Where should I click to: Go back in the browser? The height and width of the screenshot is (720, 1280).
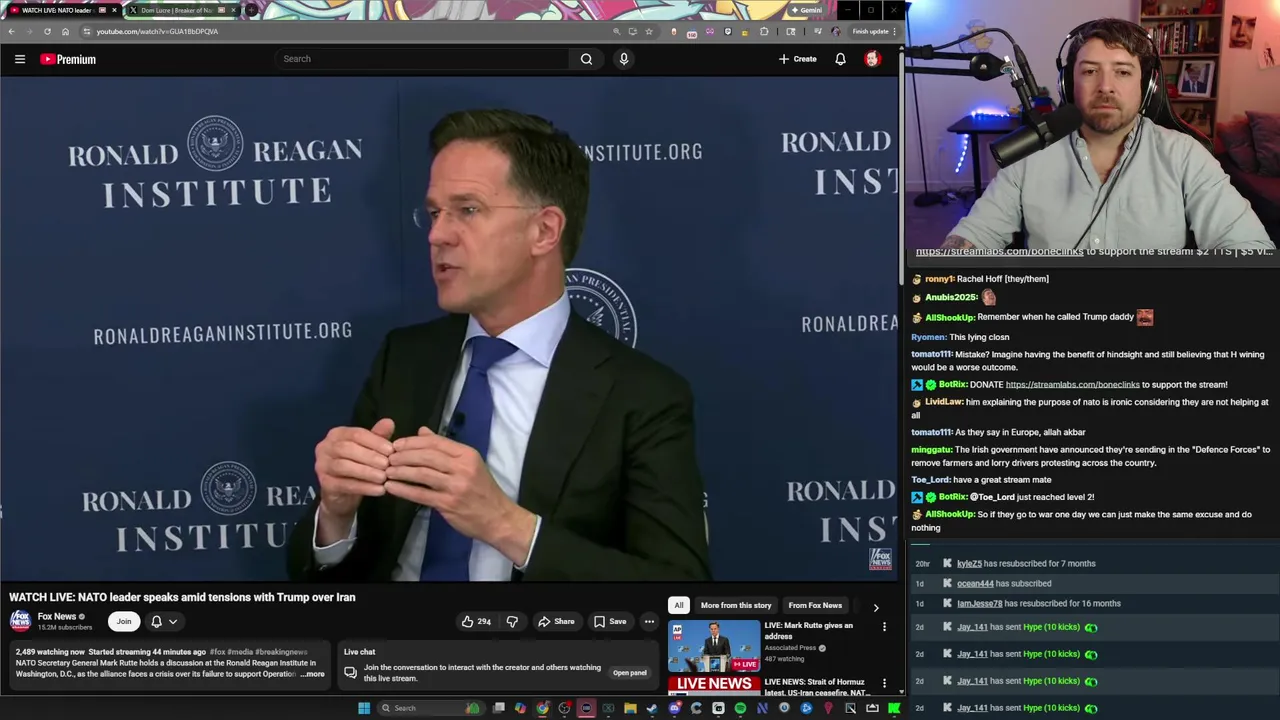tap(11, 31)
